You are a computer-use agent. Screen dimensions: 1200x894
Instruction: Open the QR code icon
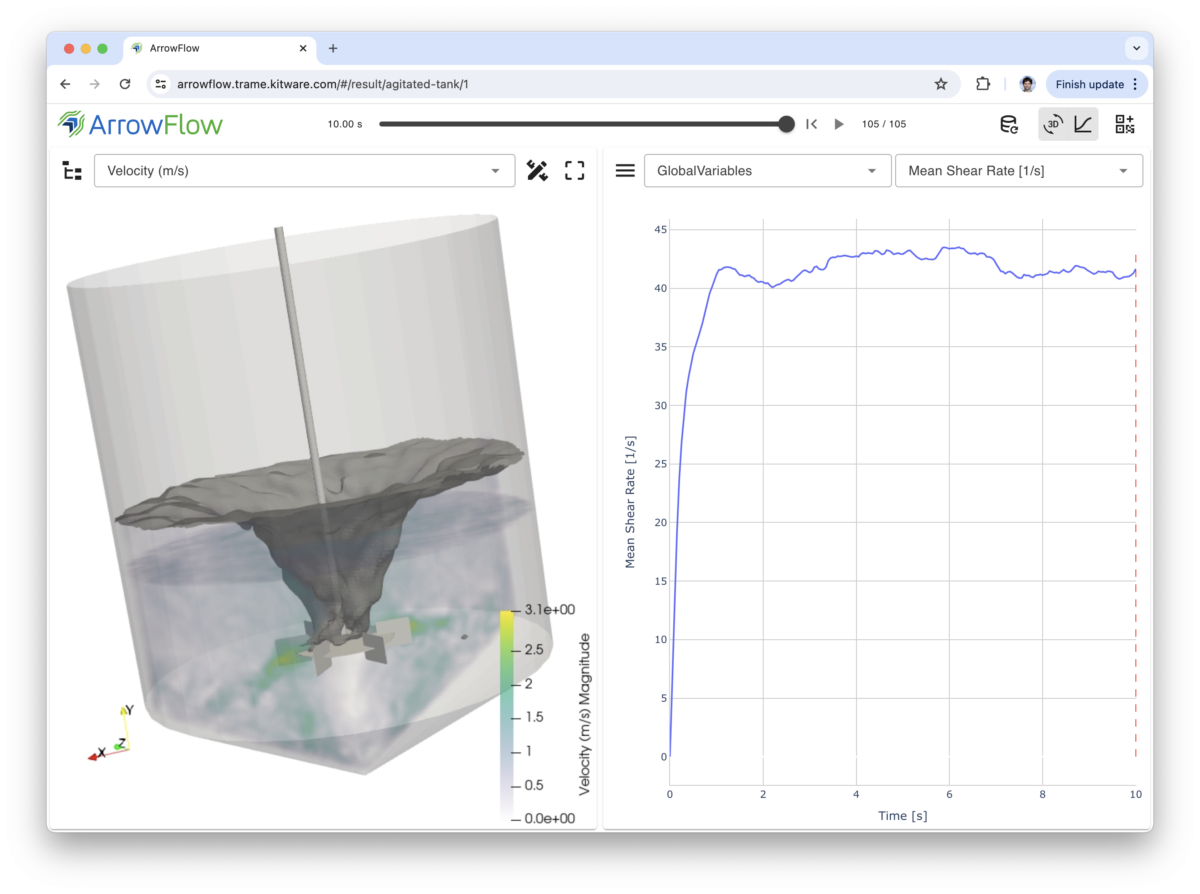click(1125, 124)
